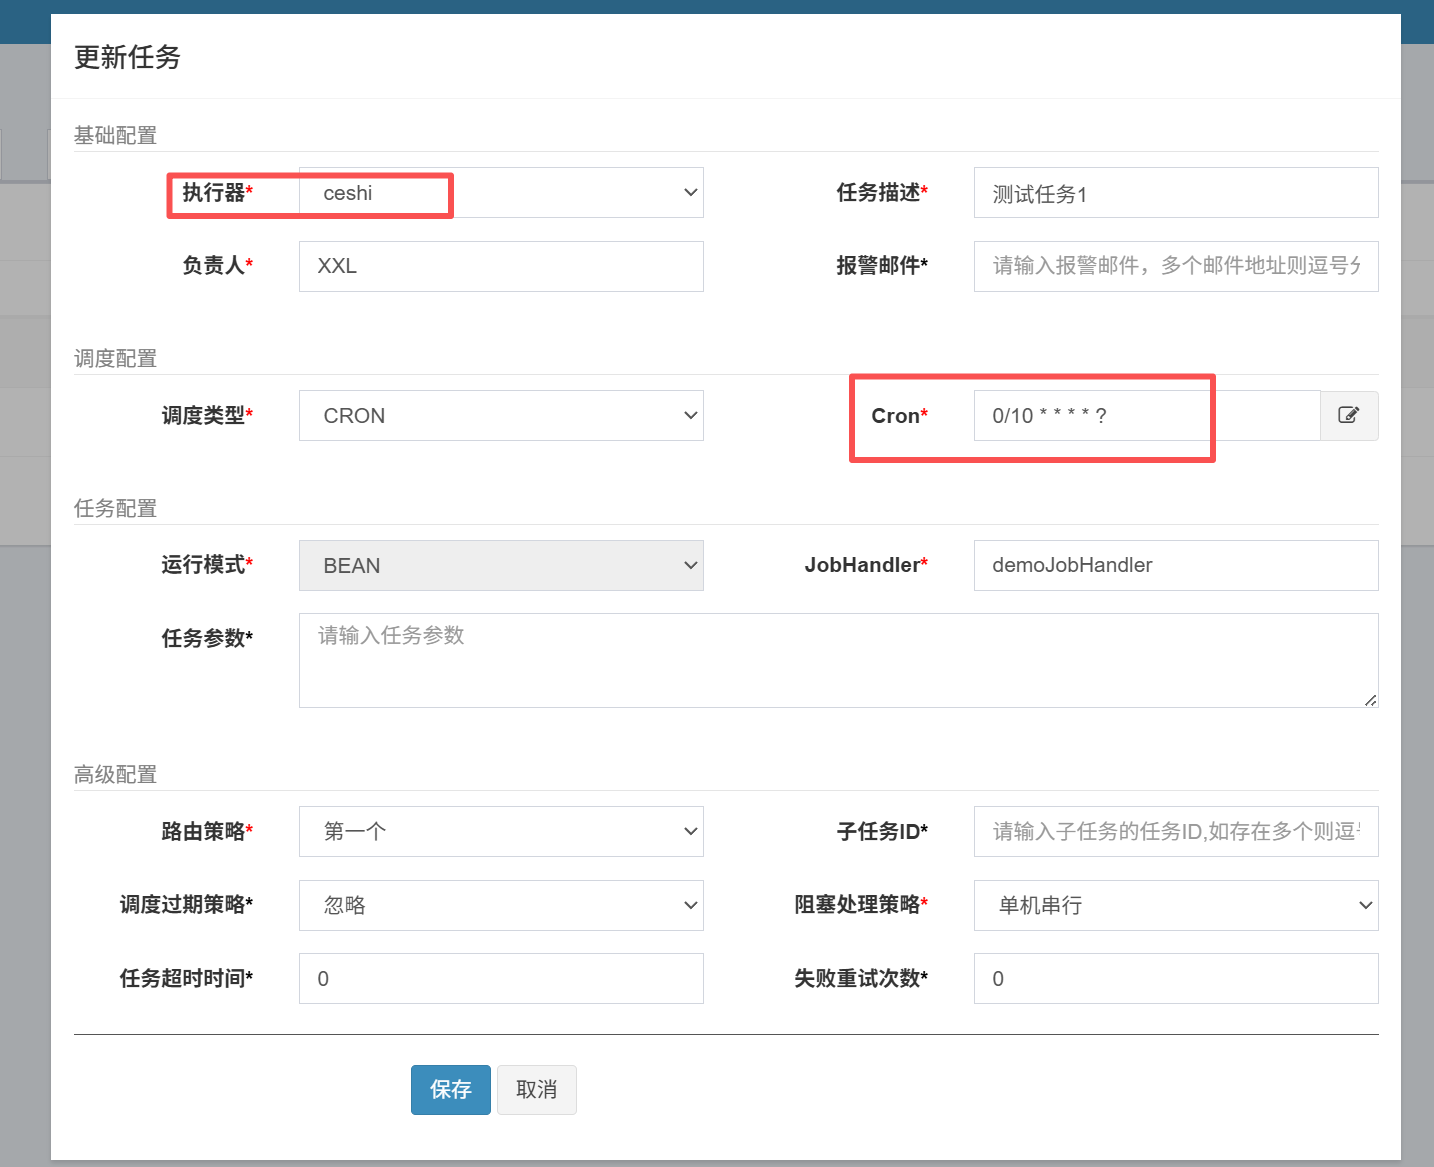Screen dimensions: 1434x1167
Task: Click the Cron edit pencil icon
Action: point(1348,415)
